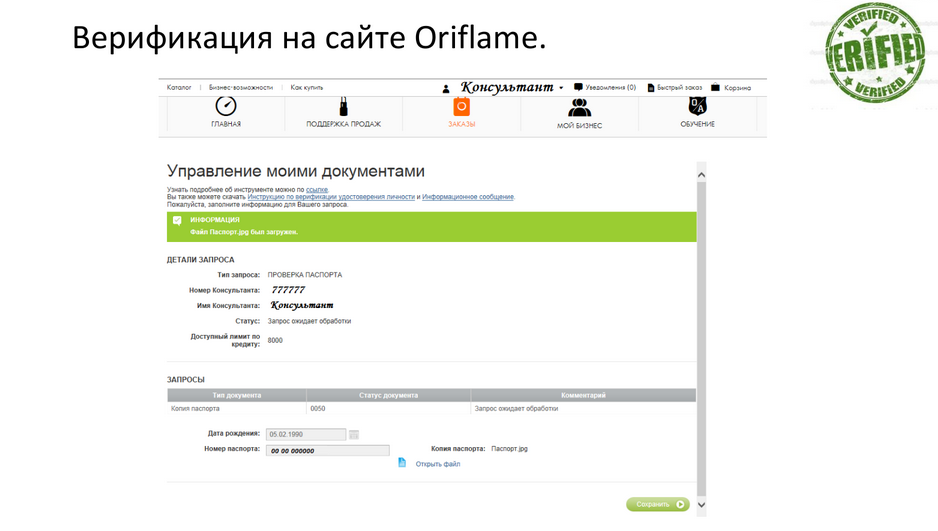Select the ЗАКАЗЫ tab label
The image size is (938, 531).
pos(461,124)
